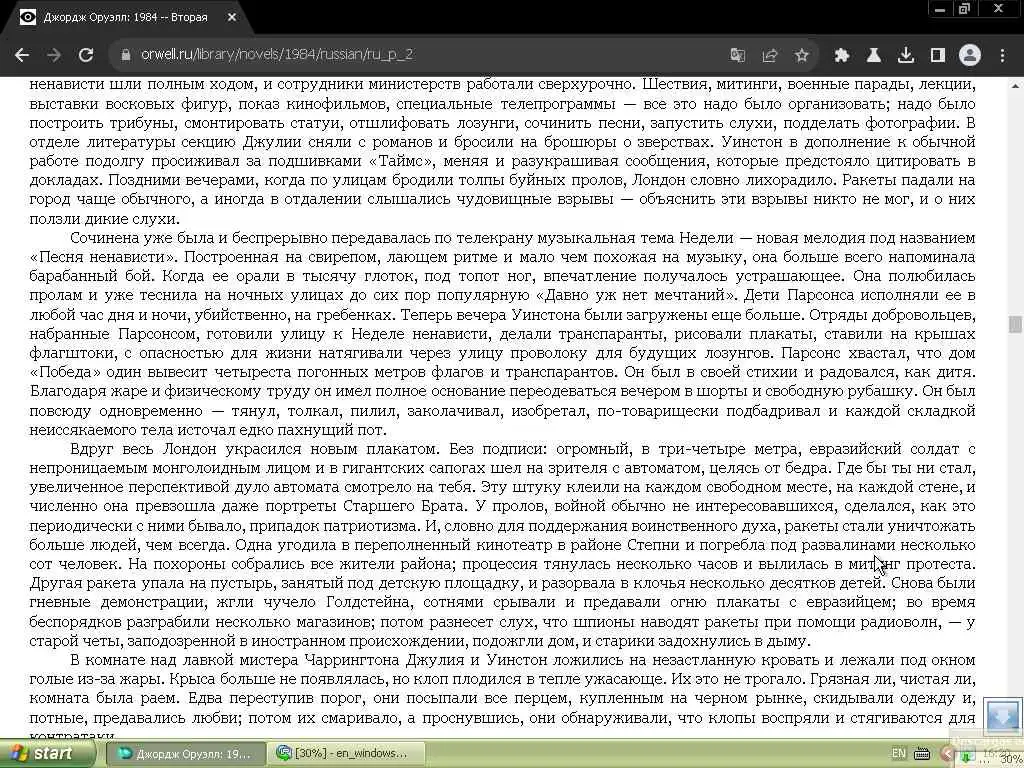Image resolution: width=1024 pixels, height=768 pixels.
Task: Open the profile avatar menu
Action: coord(970,55)
